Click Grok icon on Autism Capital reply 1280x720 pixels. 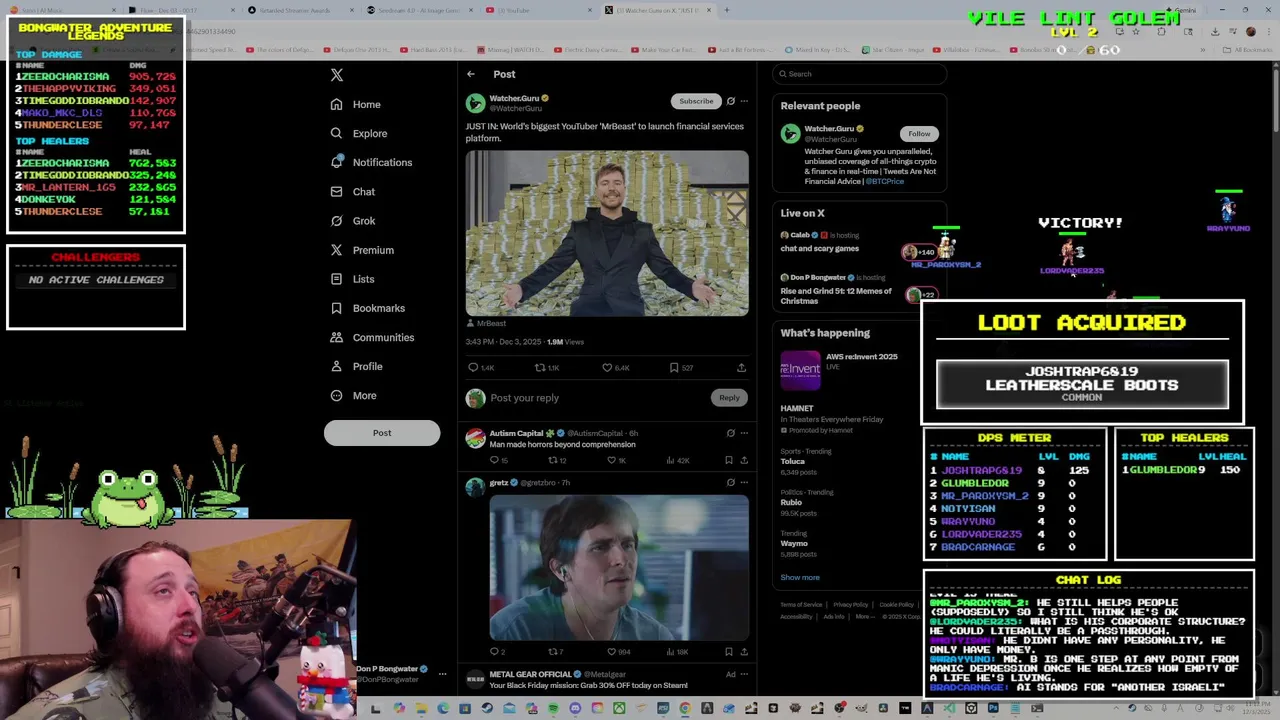(x=730, y=433)
